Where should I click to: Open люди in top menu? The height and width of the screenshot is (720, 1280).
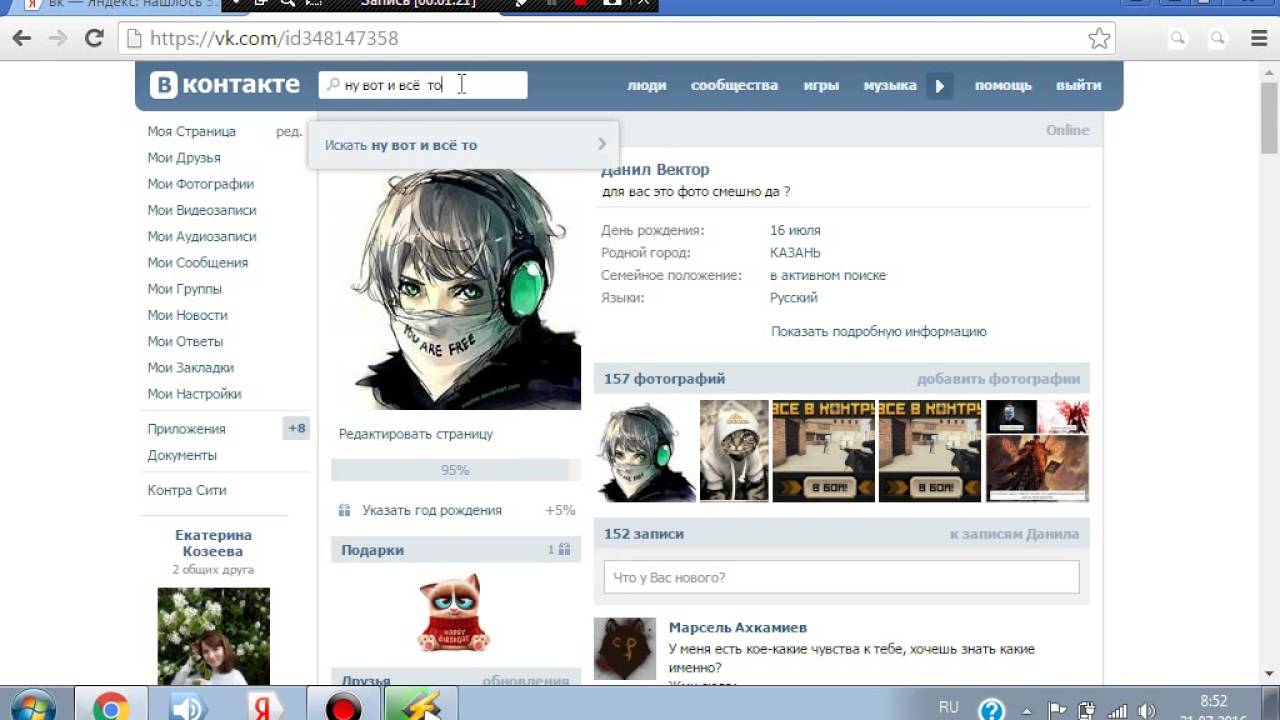pos(646,85)
